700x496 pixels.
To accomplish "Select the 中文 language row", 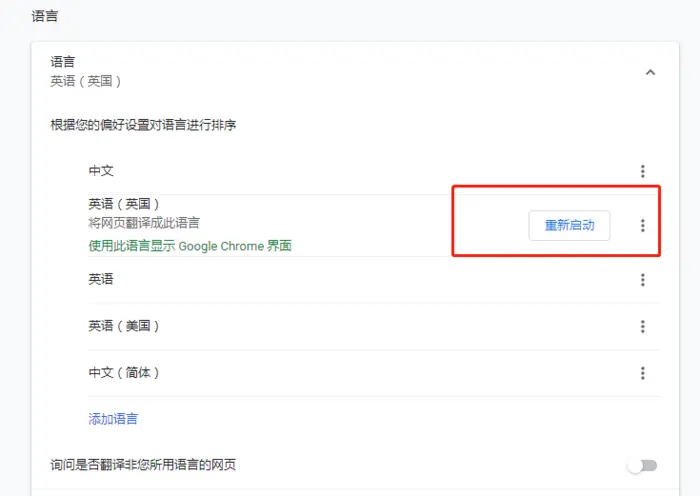I will pyautogui.click(x=101, y=171).
